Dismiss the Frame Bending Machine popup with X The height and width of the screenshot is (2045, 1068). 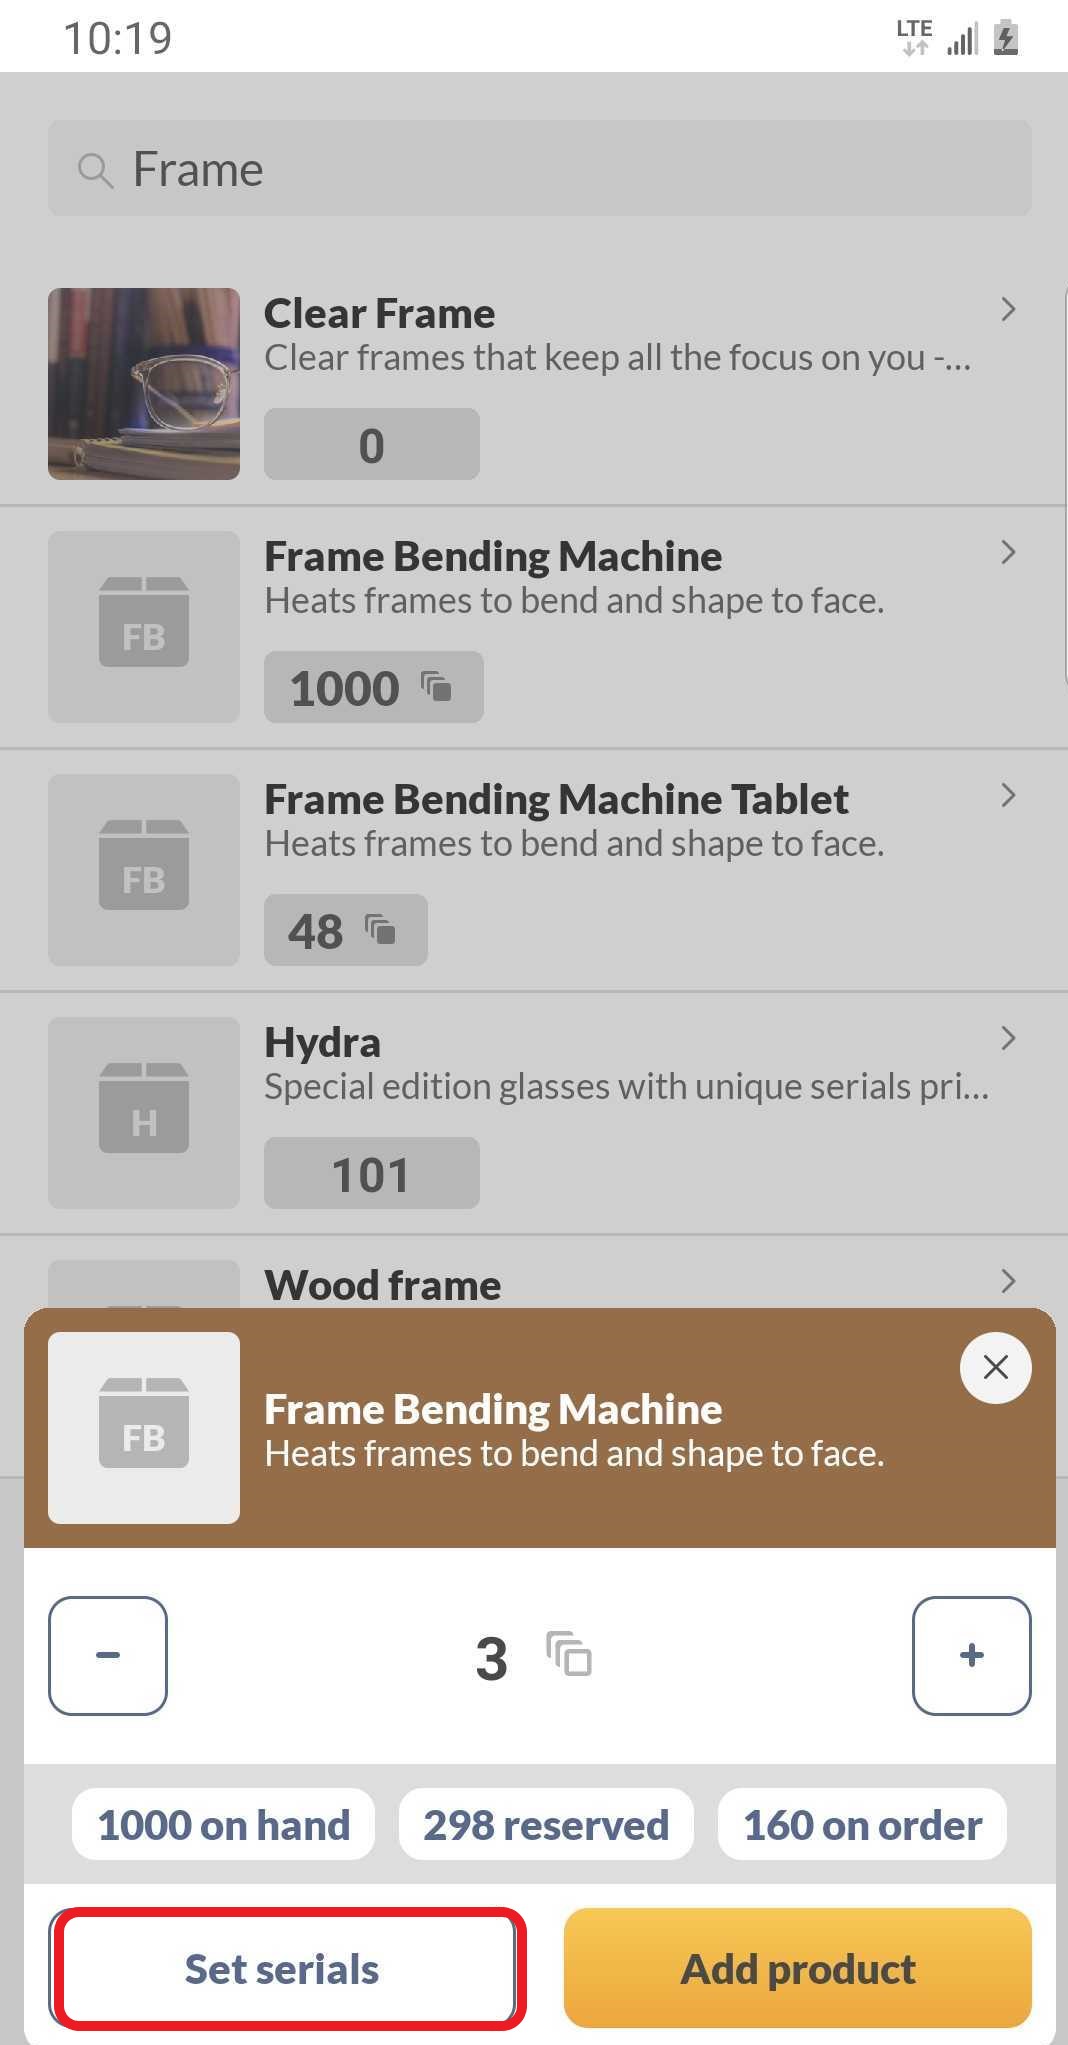pos(995,1367)
